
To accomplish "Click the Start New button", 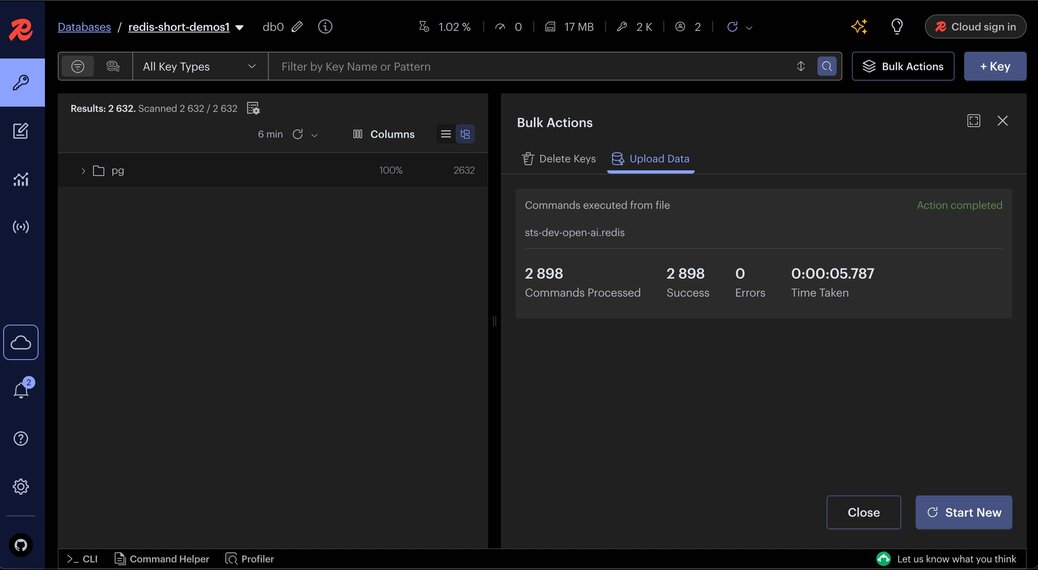I will pos(964,512).
